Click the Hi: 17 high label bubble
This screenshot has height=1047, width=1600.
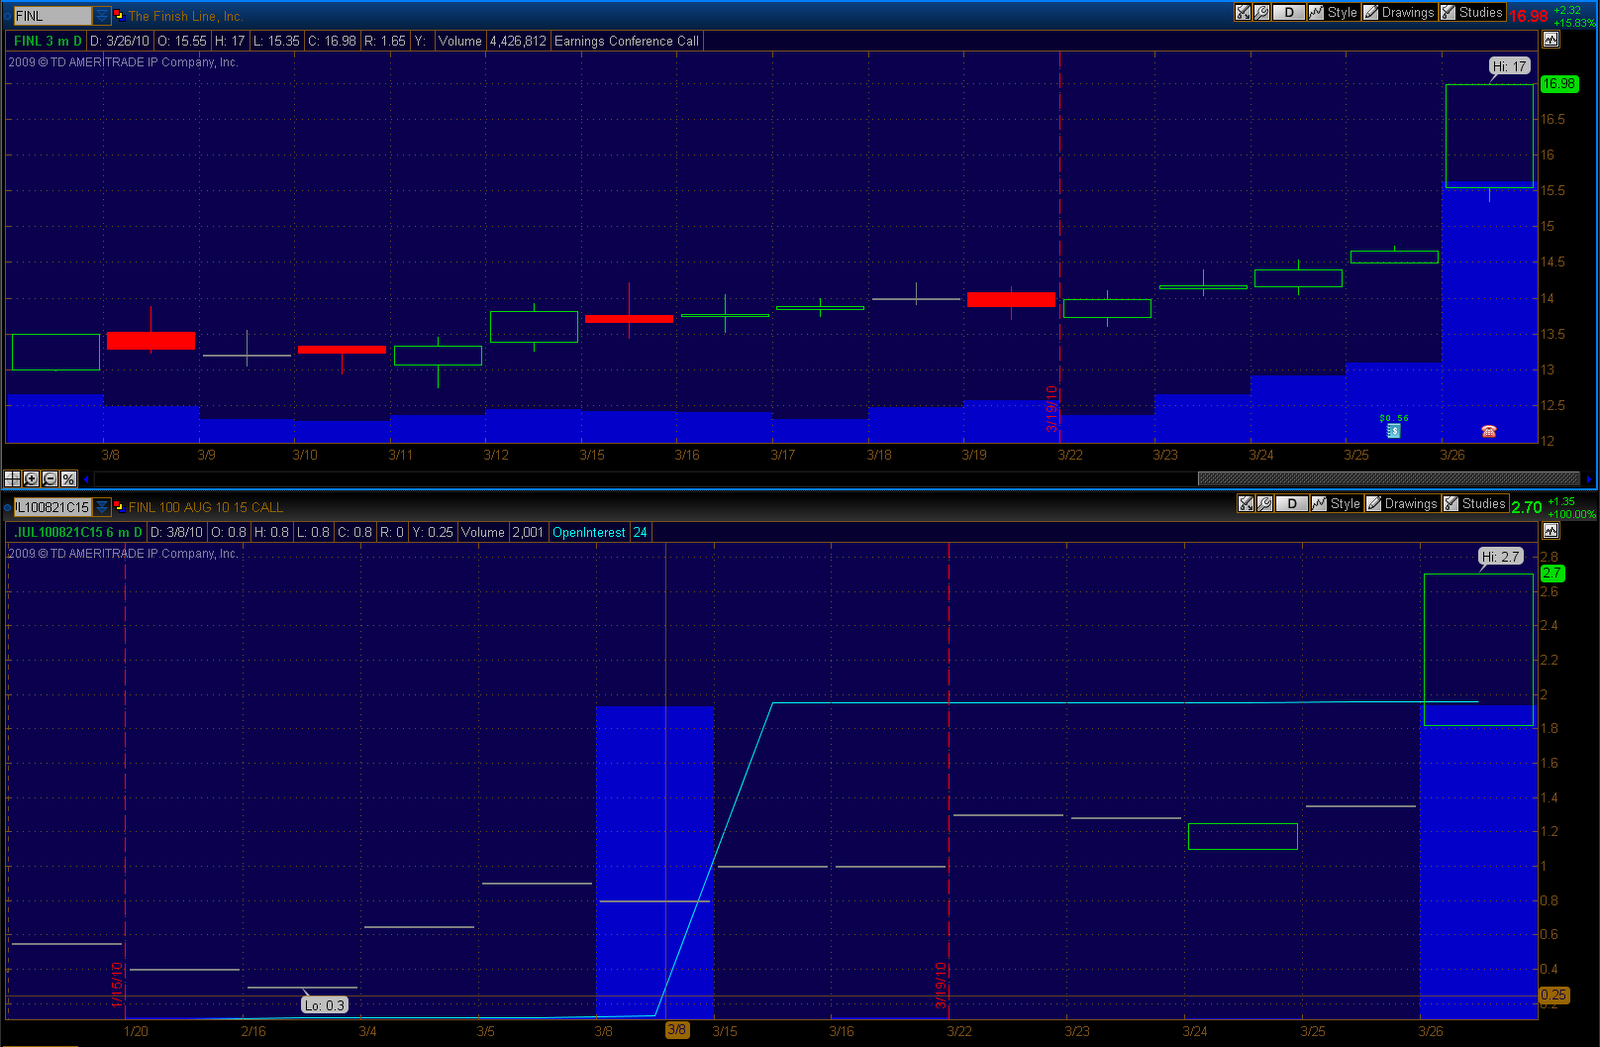click(x=1509, y=66)
